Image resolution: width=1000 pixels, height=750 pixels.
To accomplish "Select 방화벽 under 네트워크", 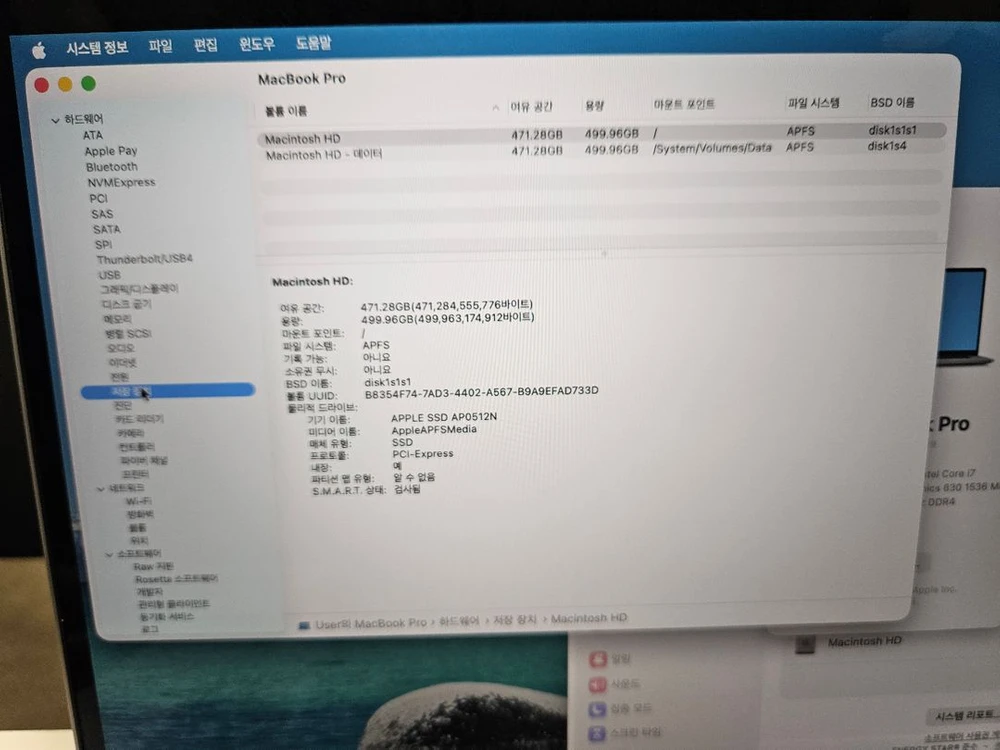I will (140, 515).
